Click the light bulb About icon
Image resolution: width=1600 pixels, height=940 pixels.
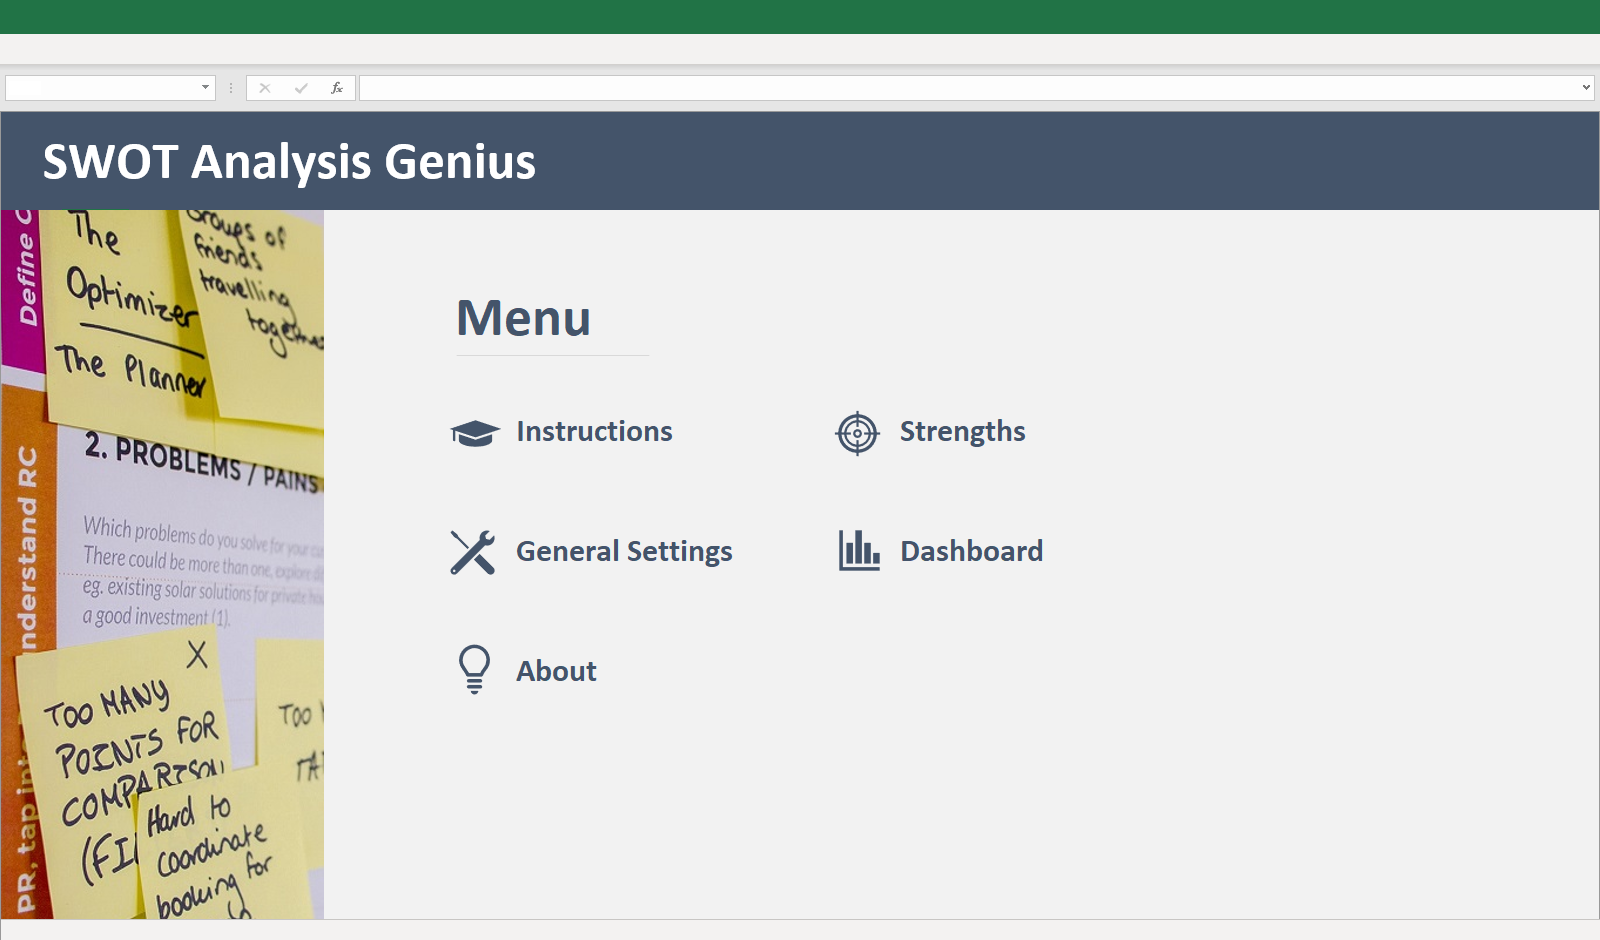pos(474,669)
